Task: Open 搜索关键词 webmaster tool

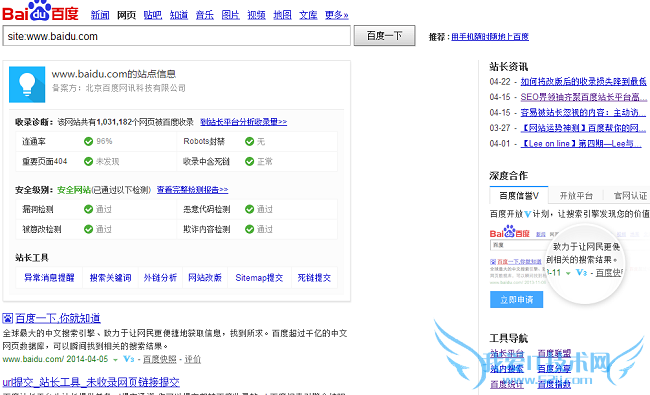Action: pos(110,278)
